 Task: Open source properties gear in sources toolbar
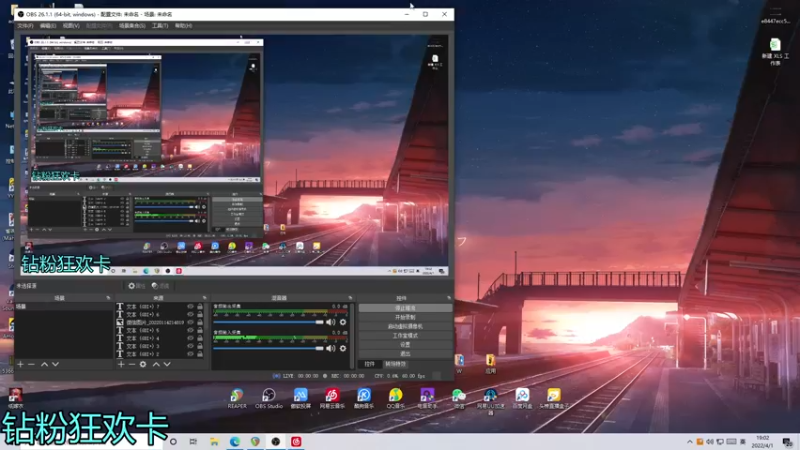[143, 364]
